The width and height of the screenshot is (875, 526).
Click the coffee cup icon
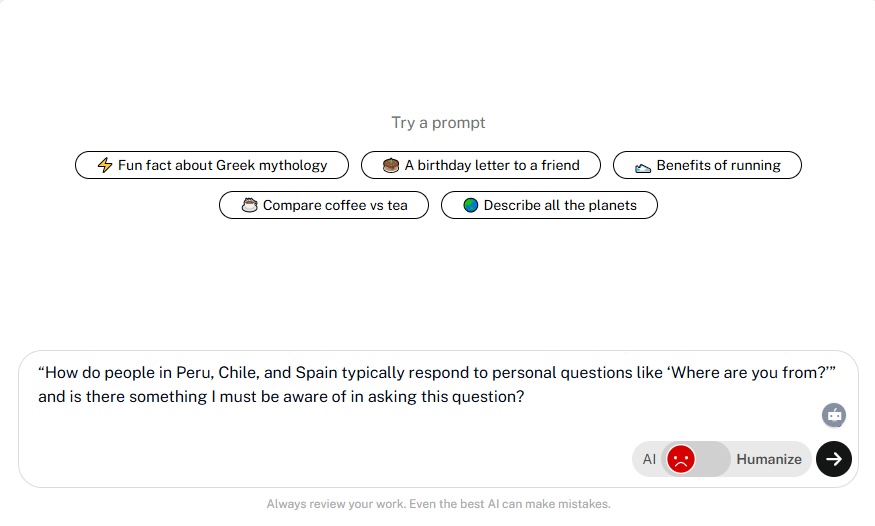[x=249, y=205]
